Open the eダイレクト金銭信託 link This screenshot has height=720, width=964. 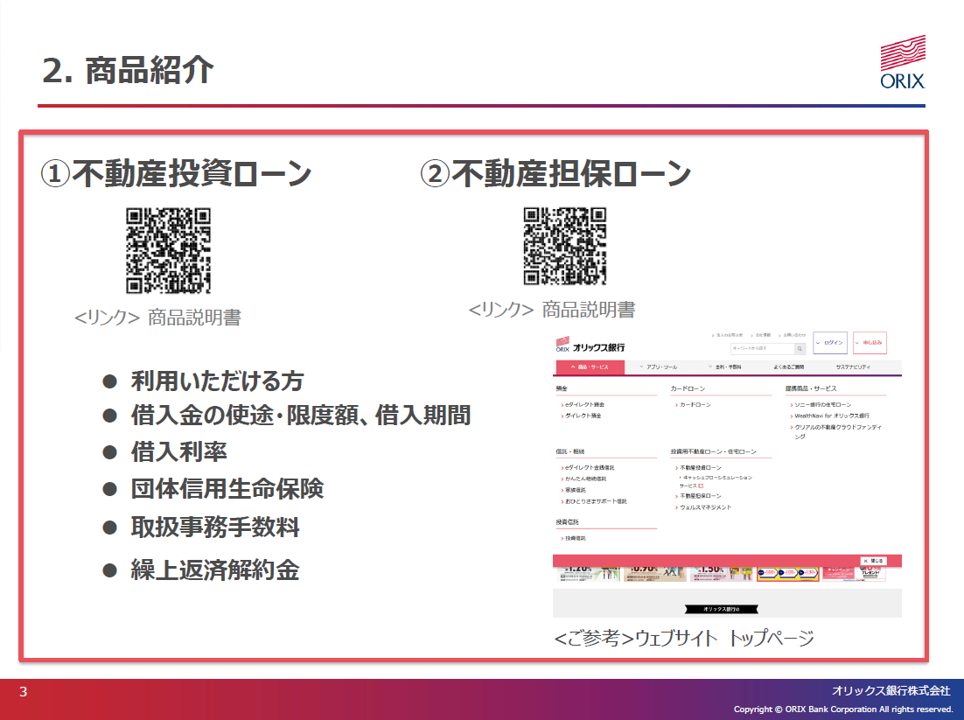click(x=588, y=468)
